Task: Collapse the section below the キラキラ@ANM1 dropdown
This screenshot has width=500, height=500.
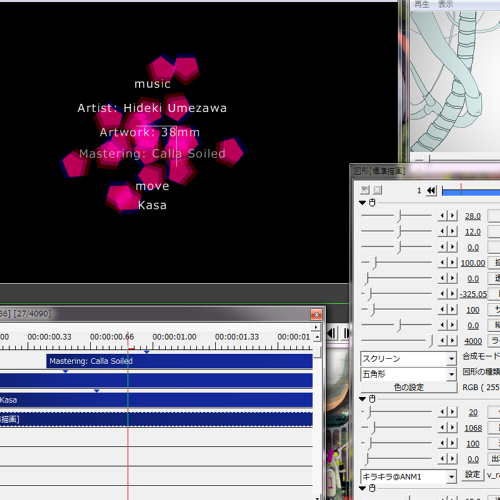Action: pyautogui.click(x=363, y=489)
